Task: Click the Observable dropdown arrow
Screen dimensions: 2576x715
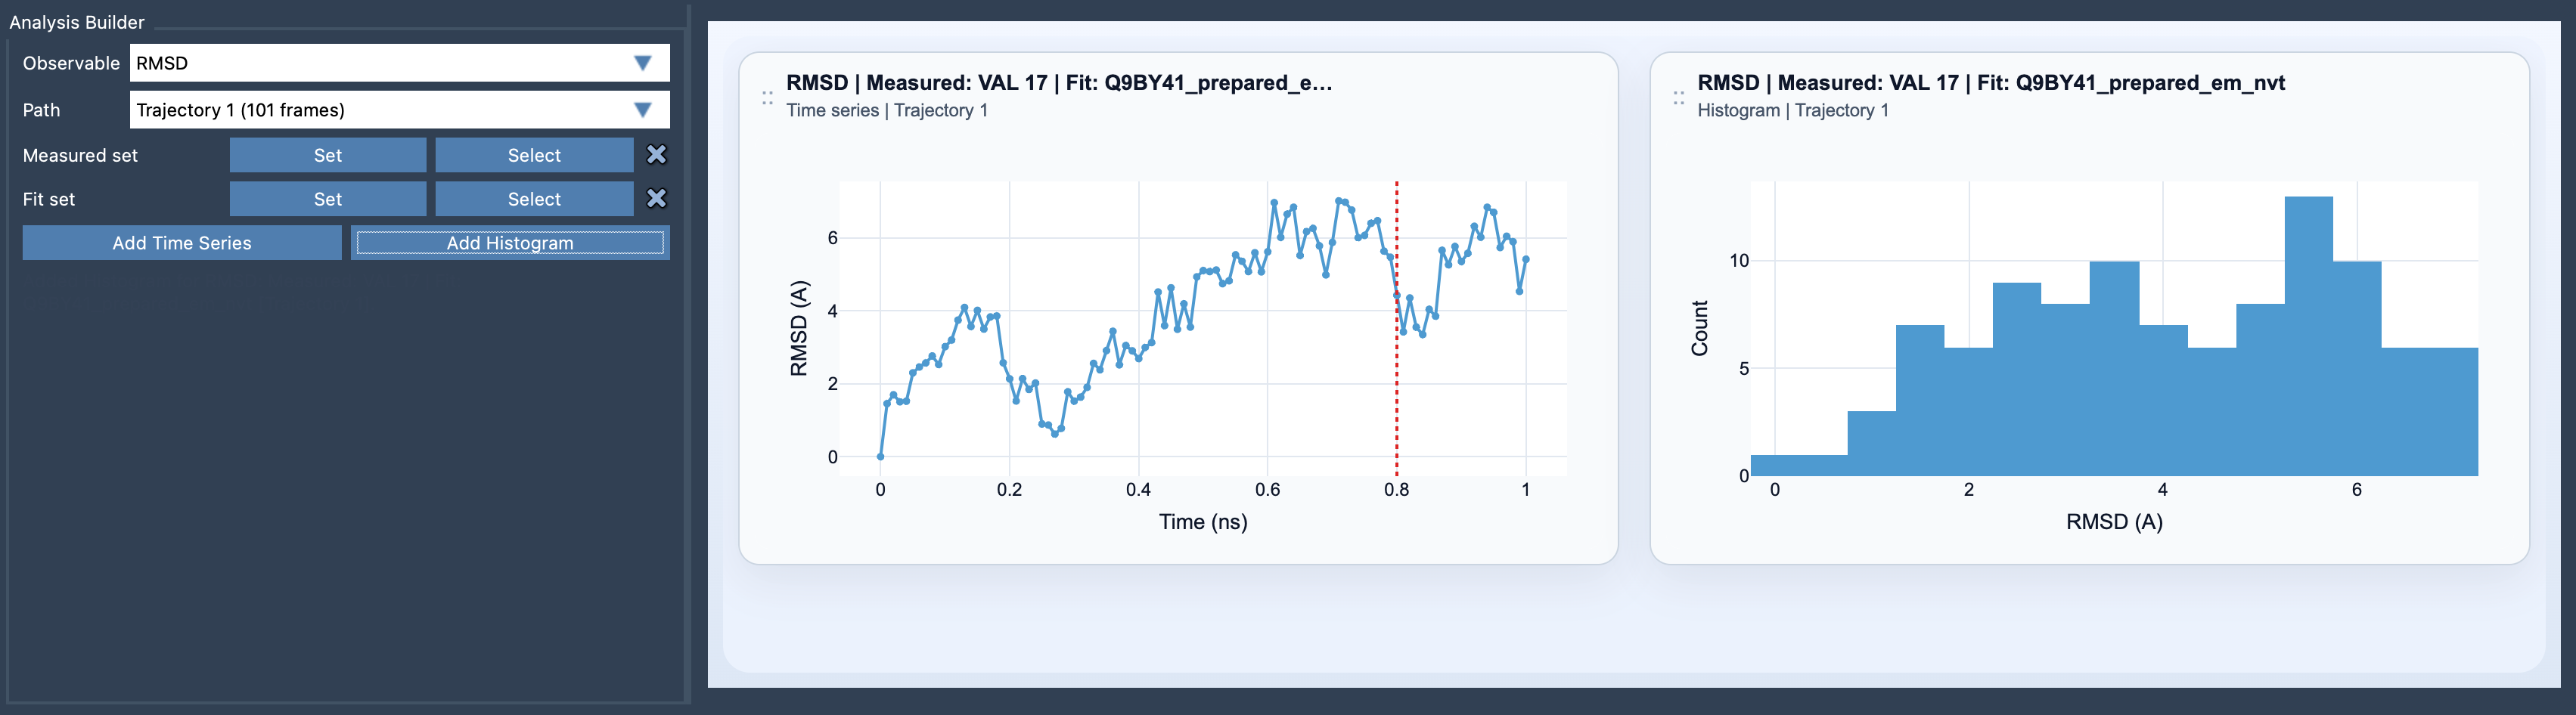Action: pos(644,62)
